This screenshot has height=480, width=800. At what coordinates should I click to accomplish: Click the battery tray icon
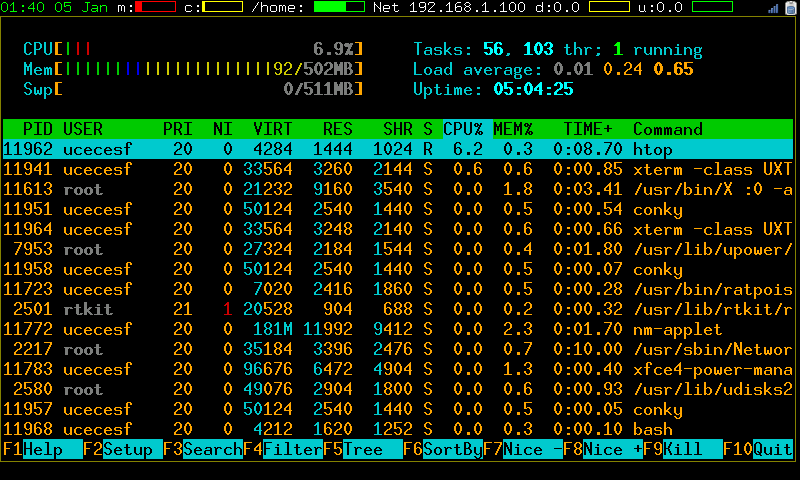pos(790,8)
